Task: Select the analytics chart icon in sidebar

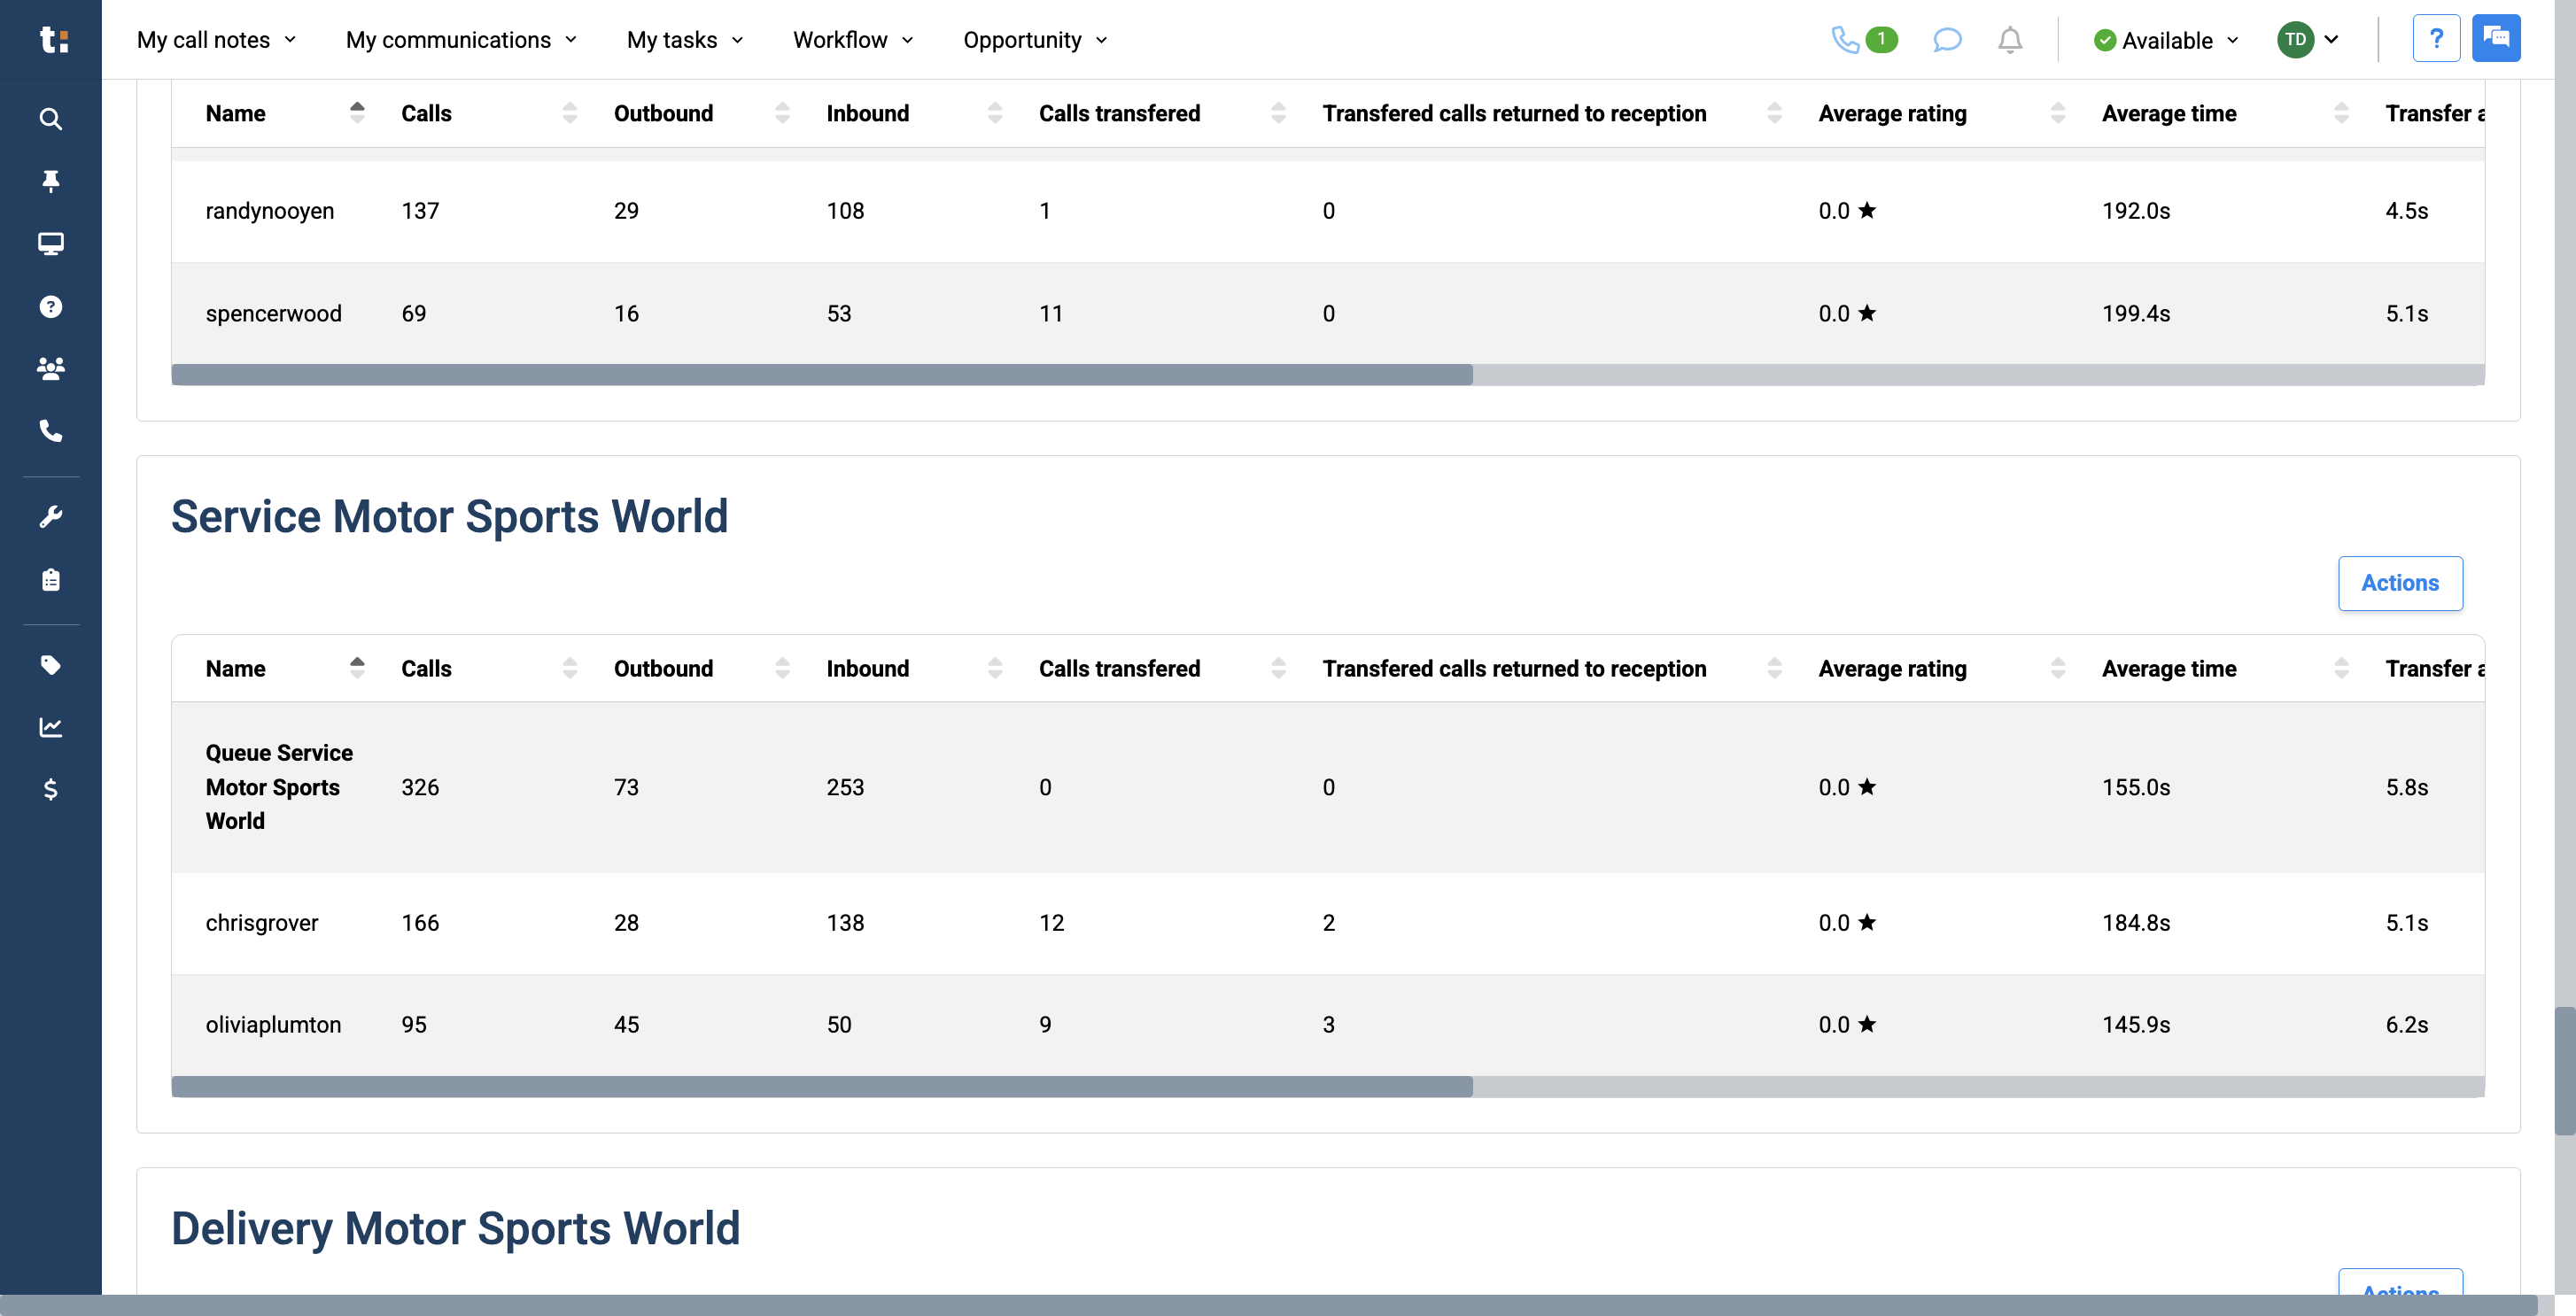Action: [50, 727]
